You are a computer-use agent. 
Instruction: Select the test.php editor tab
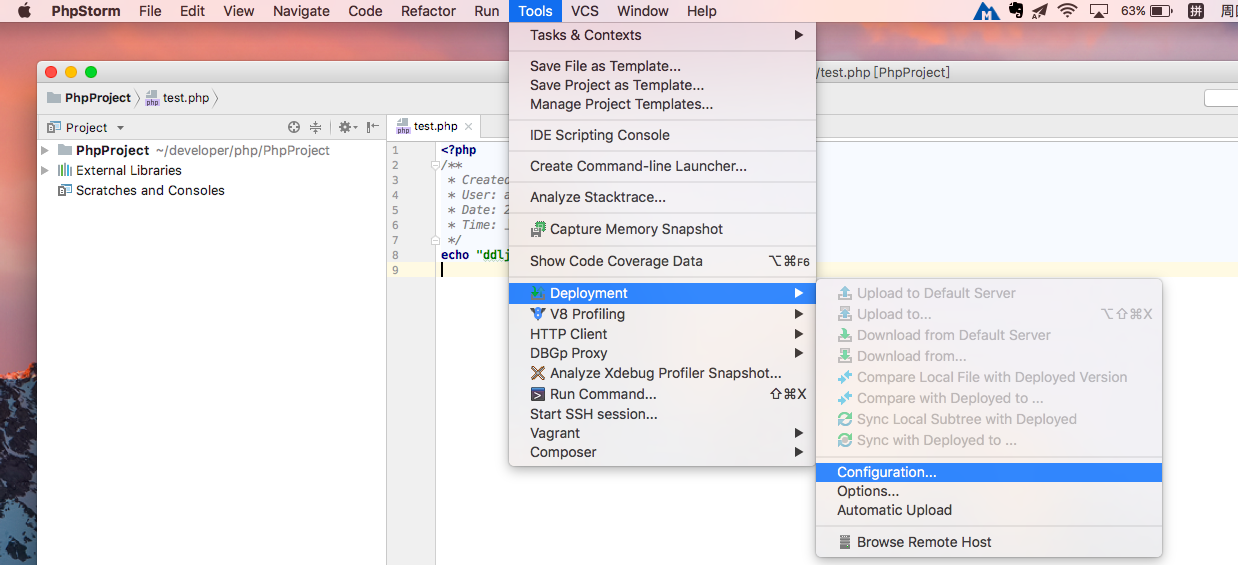click(434, 126)
